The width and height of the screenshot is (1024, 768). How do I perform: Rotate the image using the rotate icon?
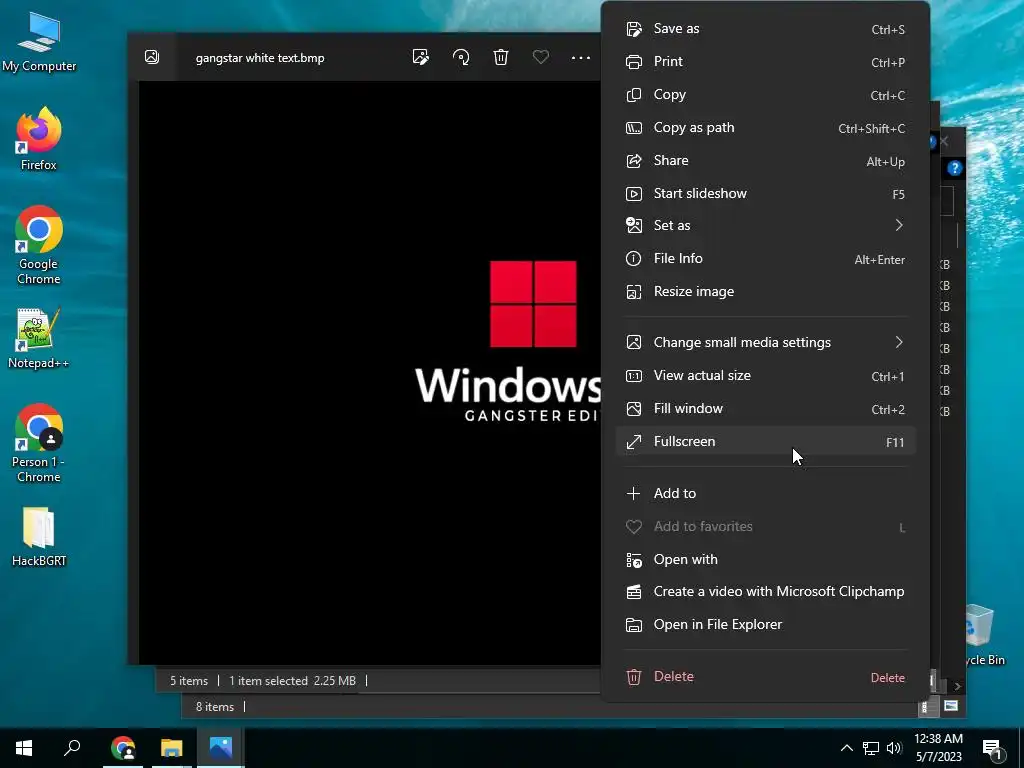pos(461,57)
